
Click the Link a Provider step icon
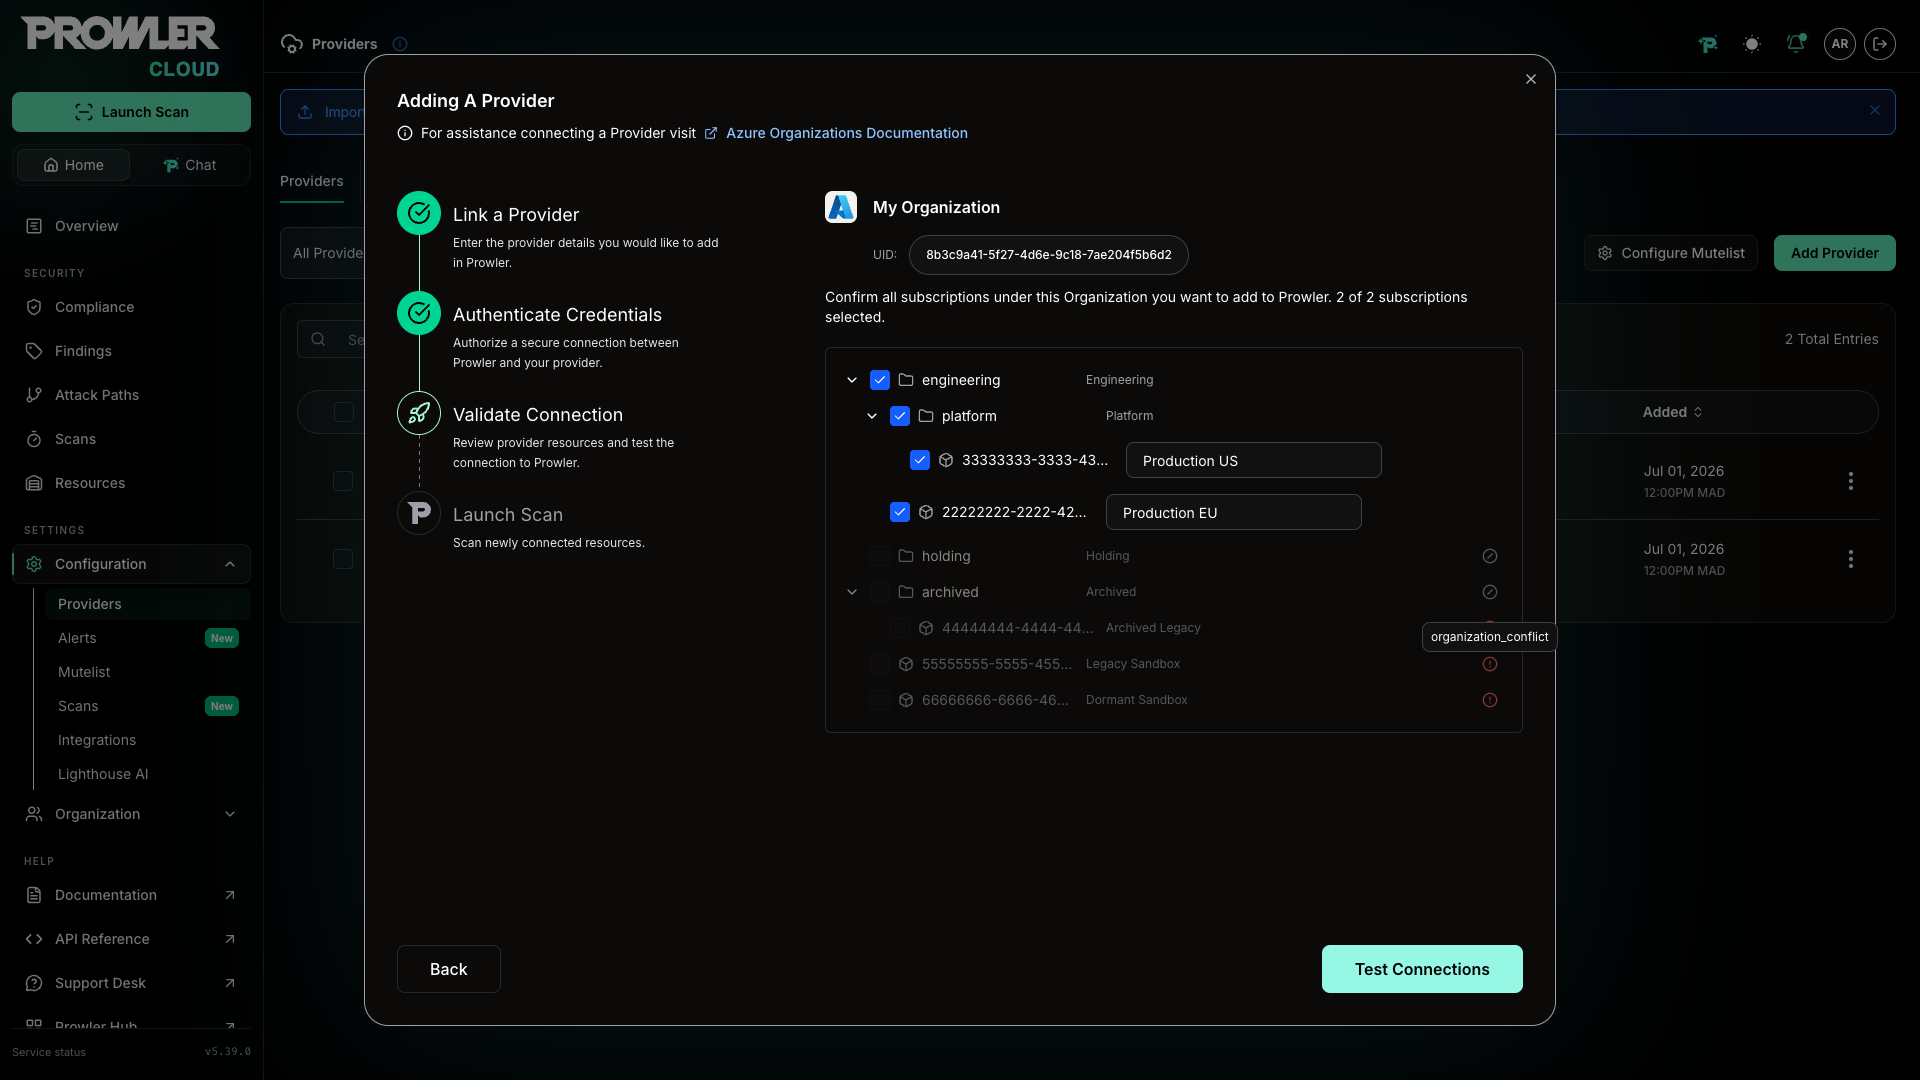pyautogui.click(x=419, y=213)
